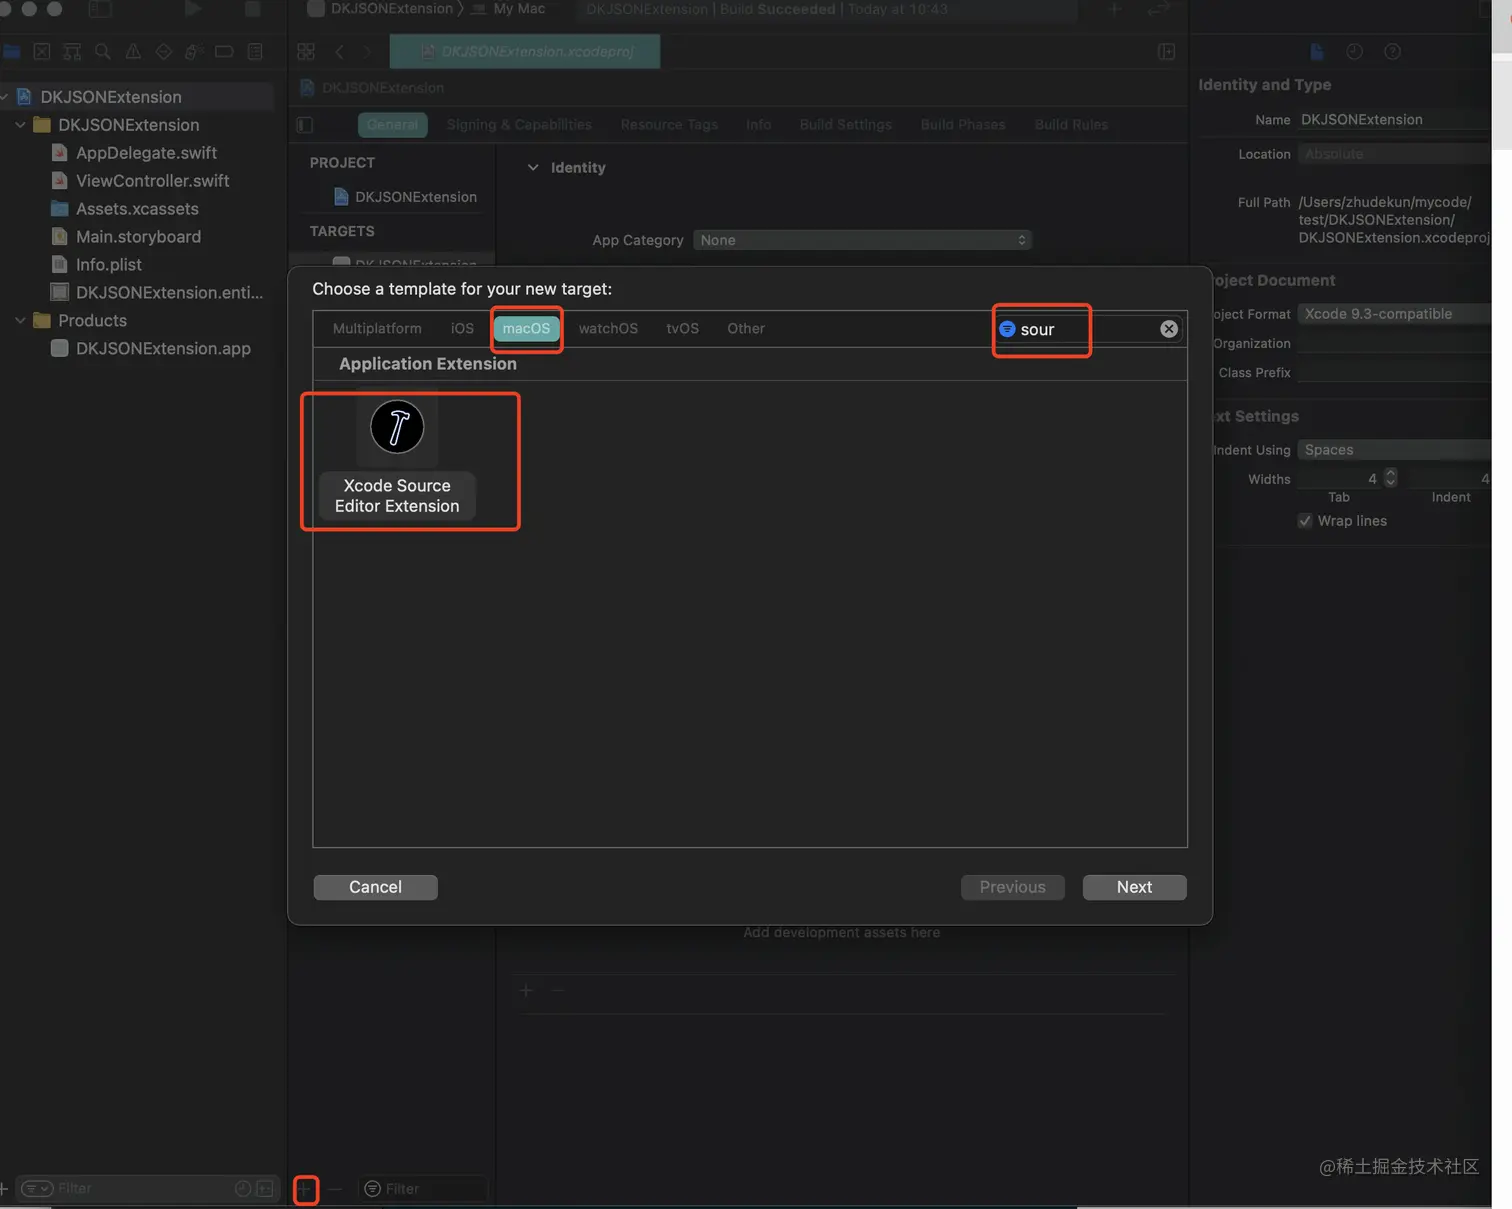
Task: Click the Next button
Action: pyautogui.click(x=1134, y=887)
